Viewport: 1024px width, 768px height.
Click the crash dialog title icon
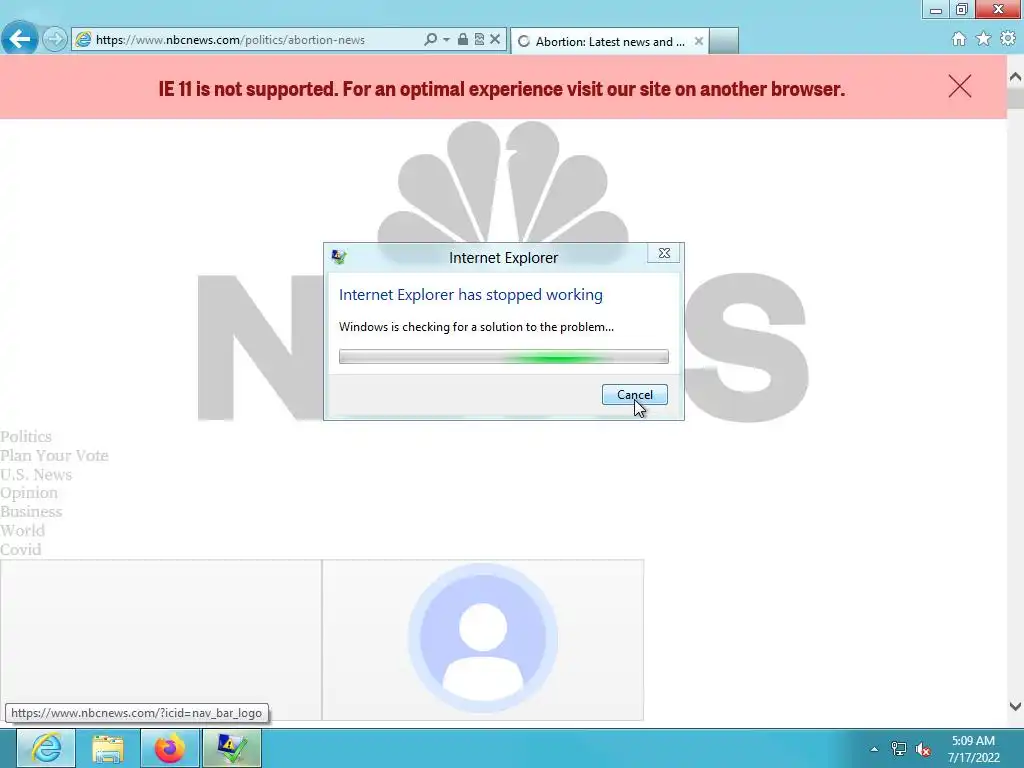click(339, 257)
